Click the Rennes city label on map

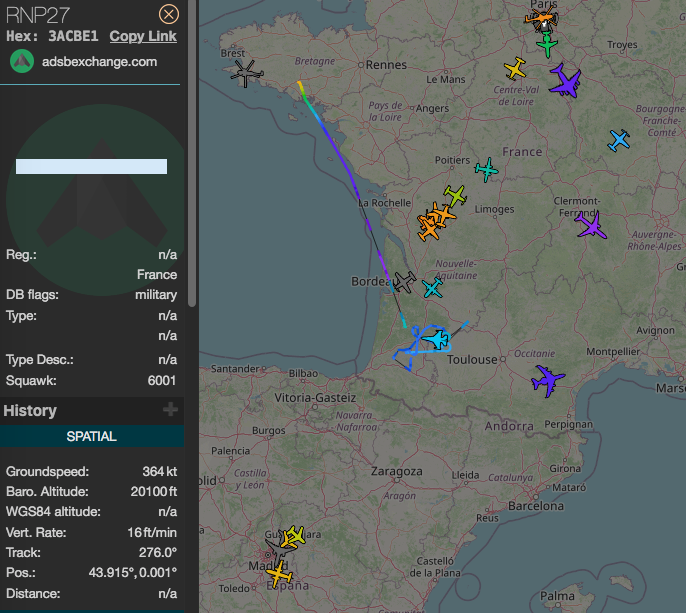pos(386,65)
